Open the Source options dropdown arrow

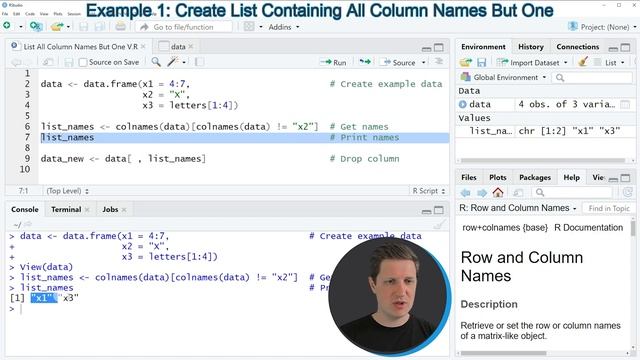tap(424, 62)
